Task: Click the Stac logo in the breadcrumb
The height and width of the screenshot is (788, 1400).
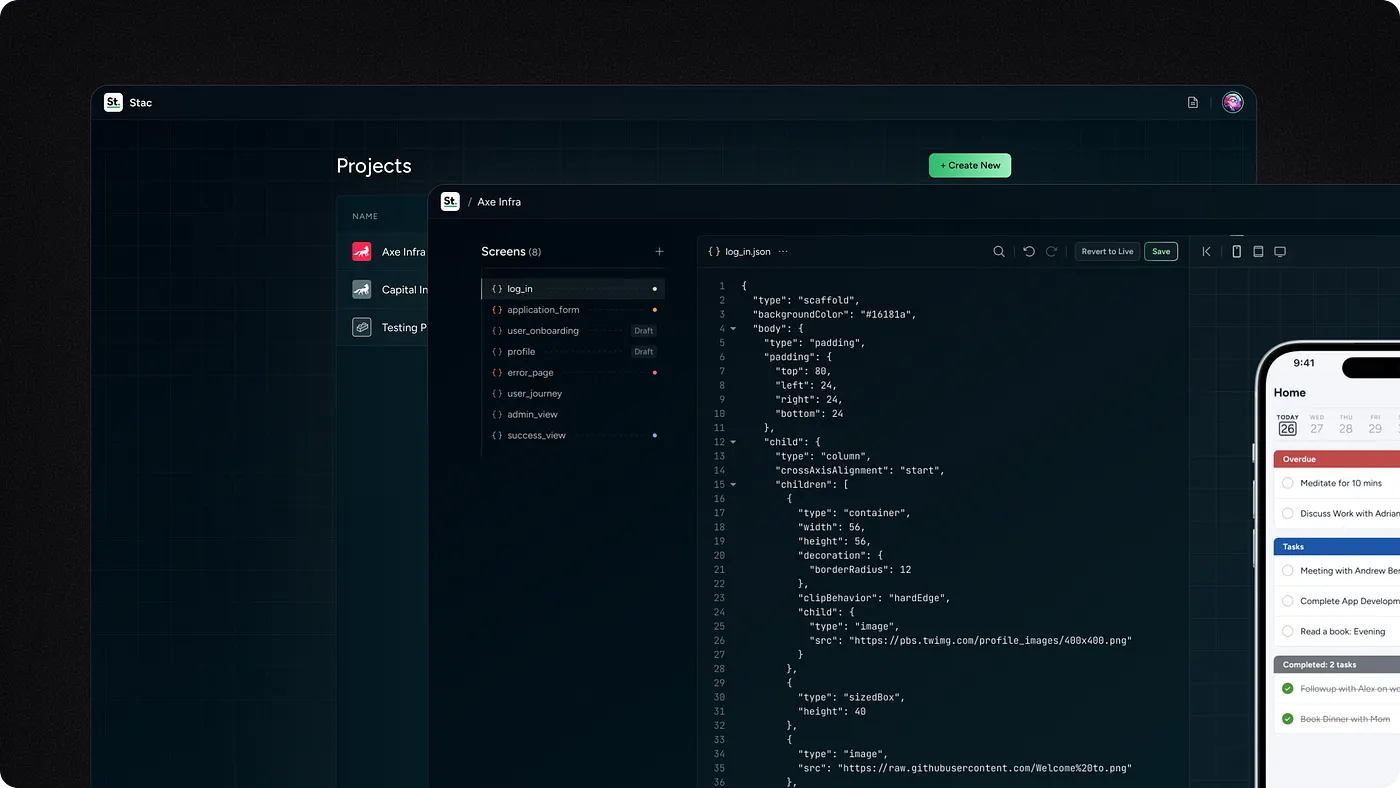Action: [x=449, y=201]
